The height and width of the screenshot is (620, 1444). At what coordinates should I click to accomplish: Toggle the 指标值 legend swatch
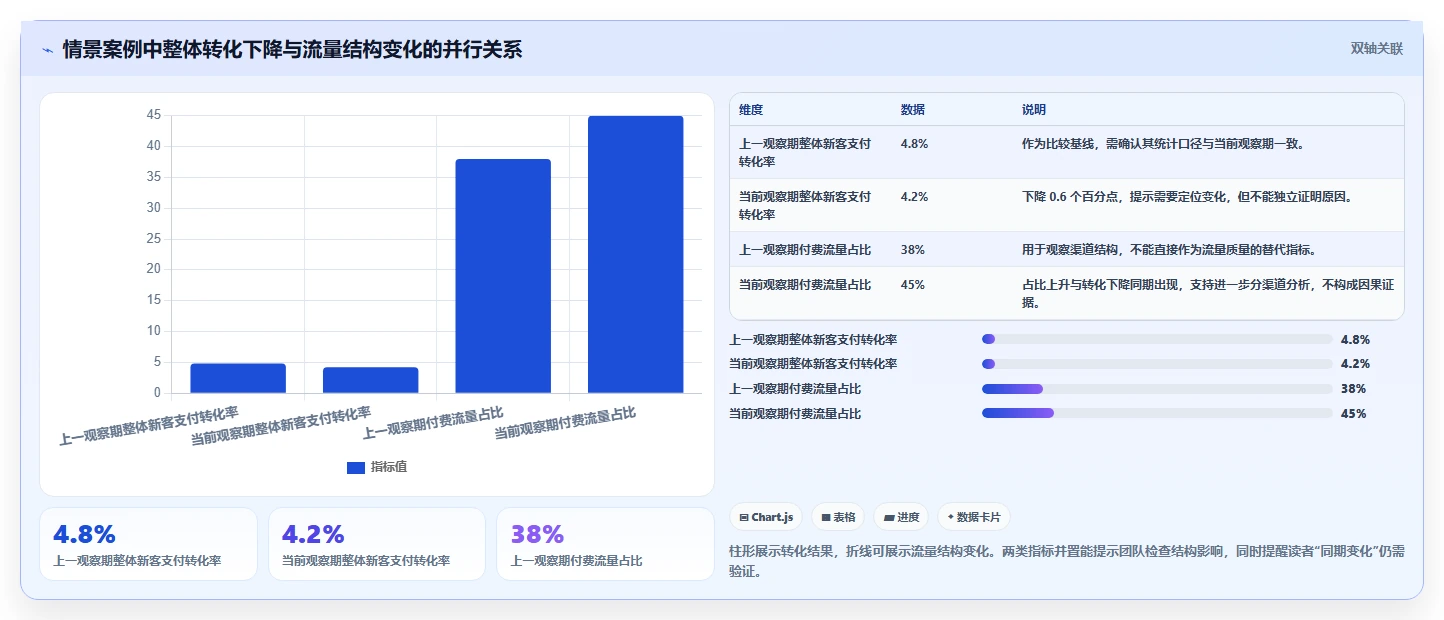(356, 467)
